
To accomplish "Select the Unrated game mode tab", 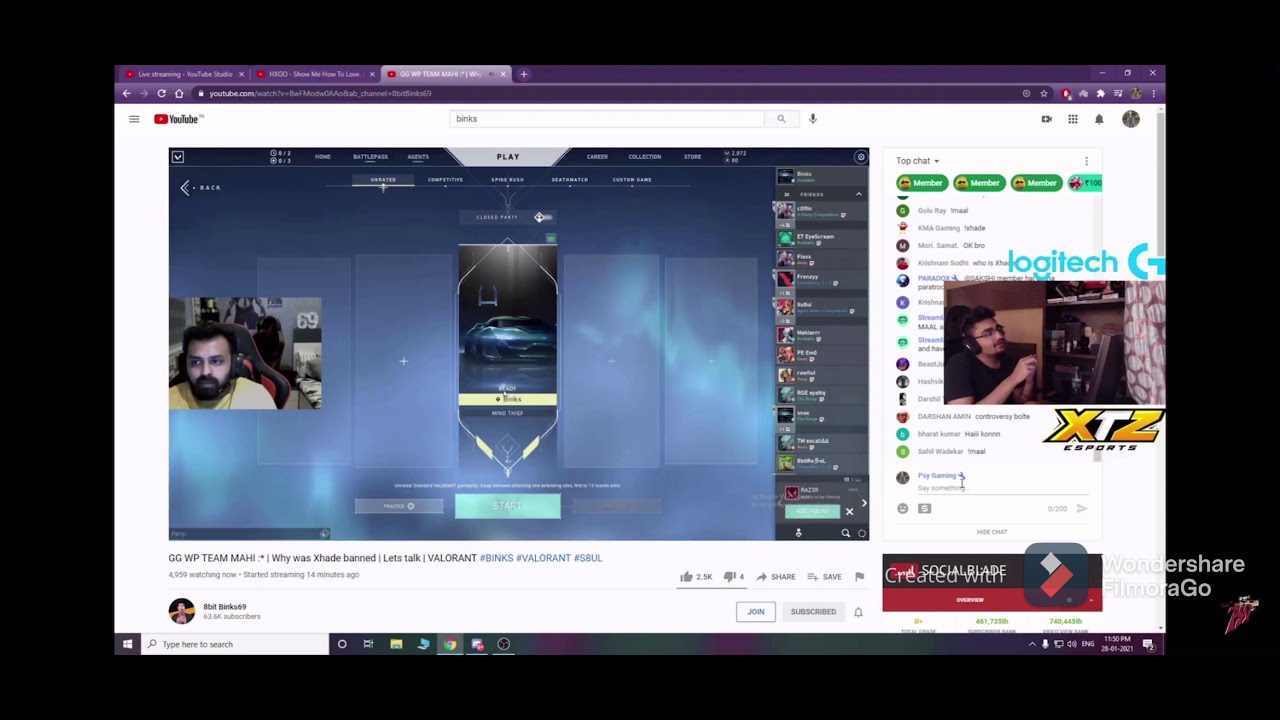I will [x=383, y=180].
